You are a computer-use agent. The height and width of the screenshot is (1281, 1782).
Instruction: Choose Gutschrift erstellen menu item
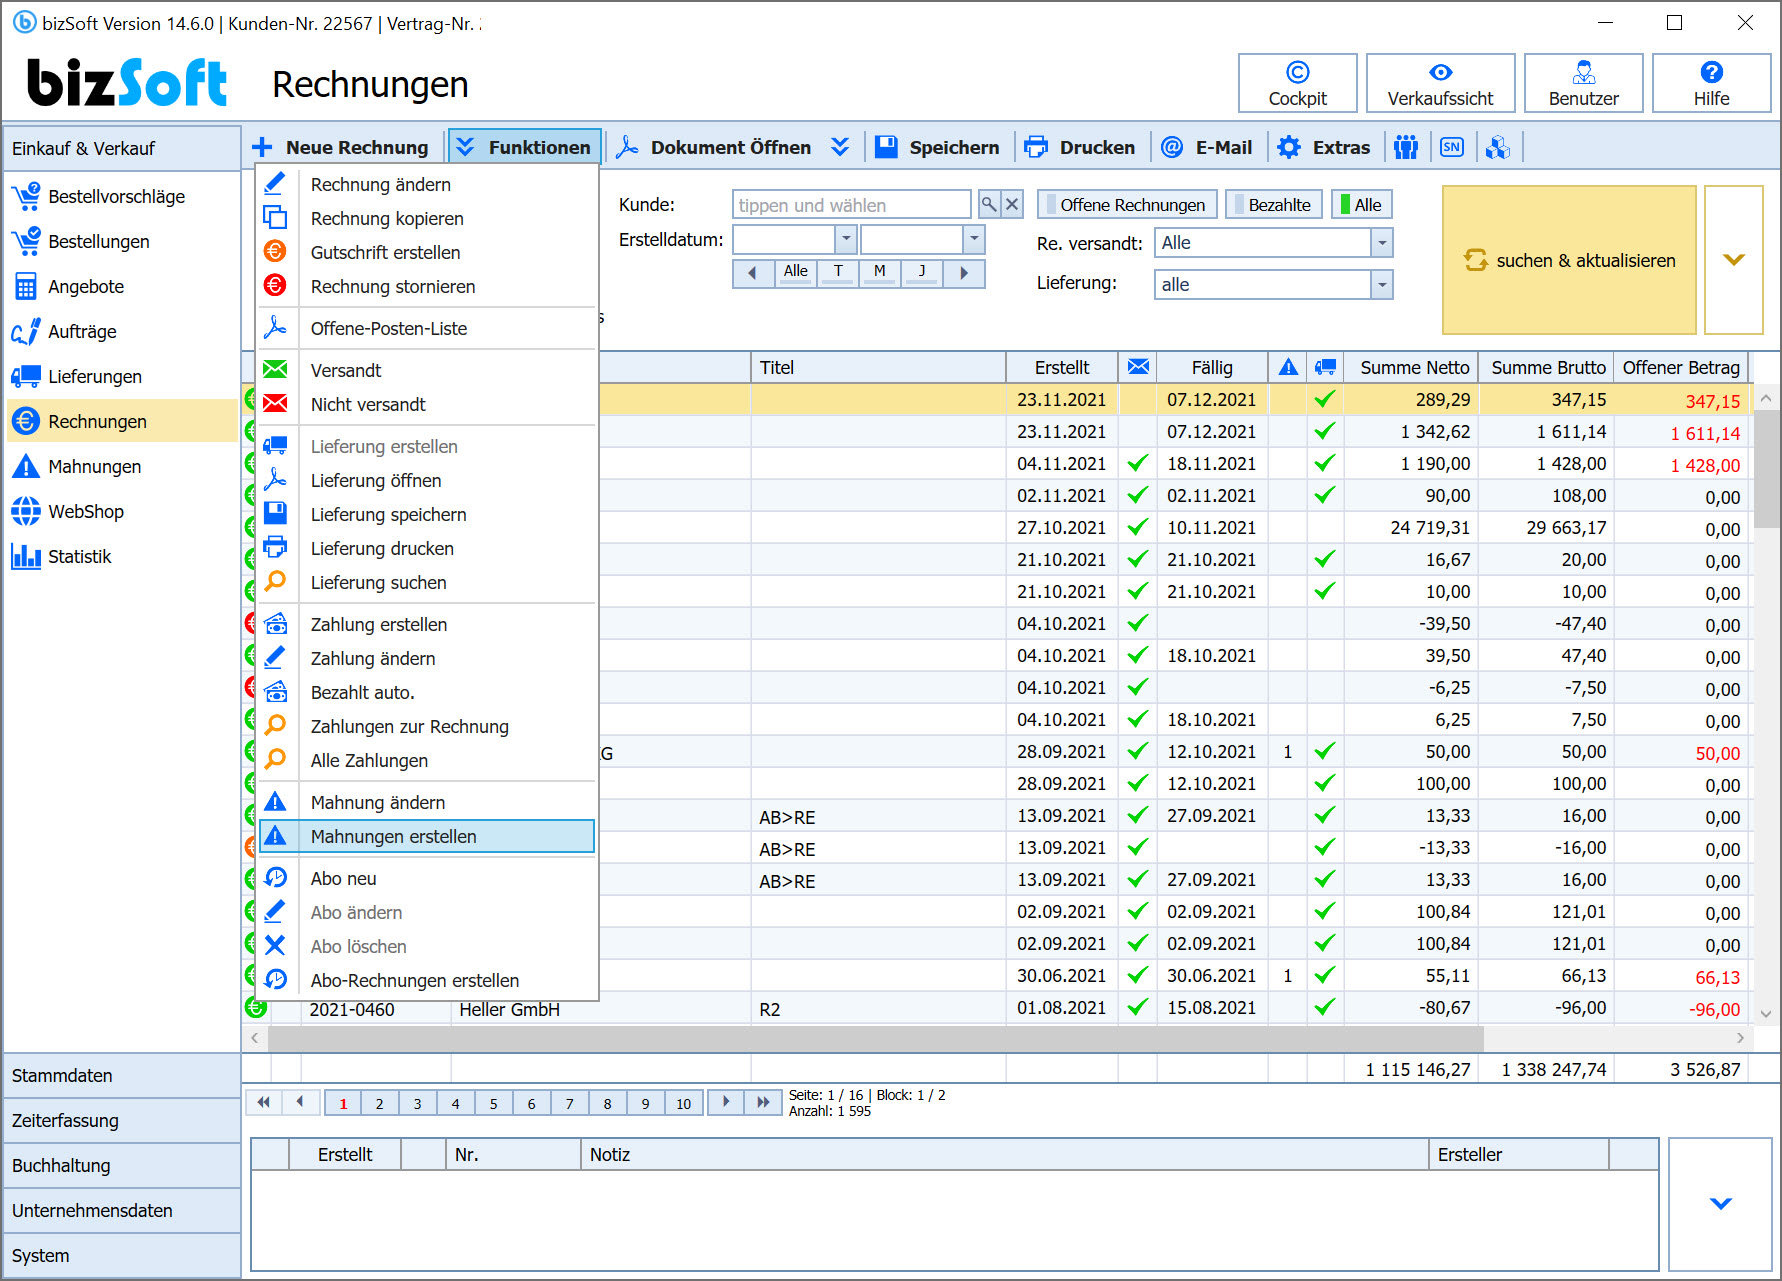(428, 252)
